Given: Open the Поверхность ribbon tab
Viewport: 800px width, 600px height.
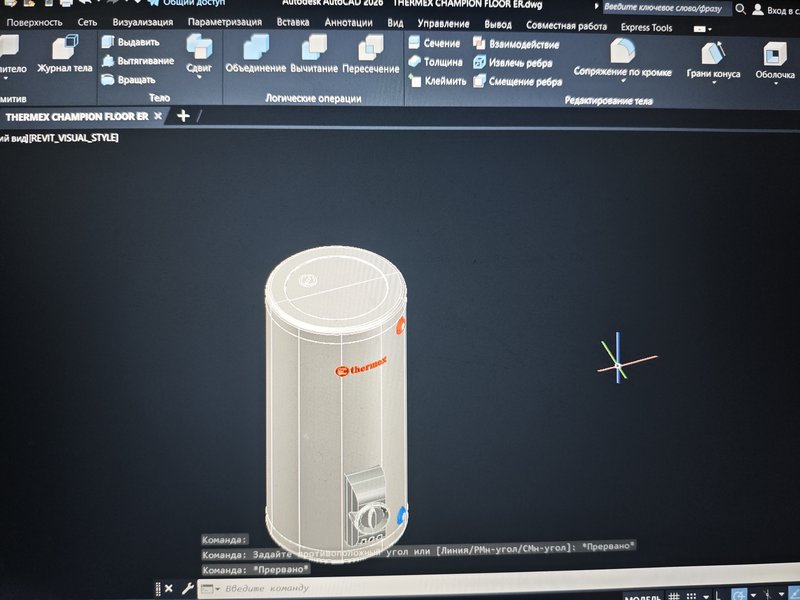Looking at the screenshot, I should click(x=34, y=22).
